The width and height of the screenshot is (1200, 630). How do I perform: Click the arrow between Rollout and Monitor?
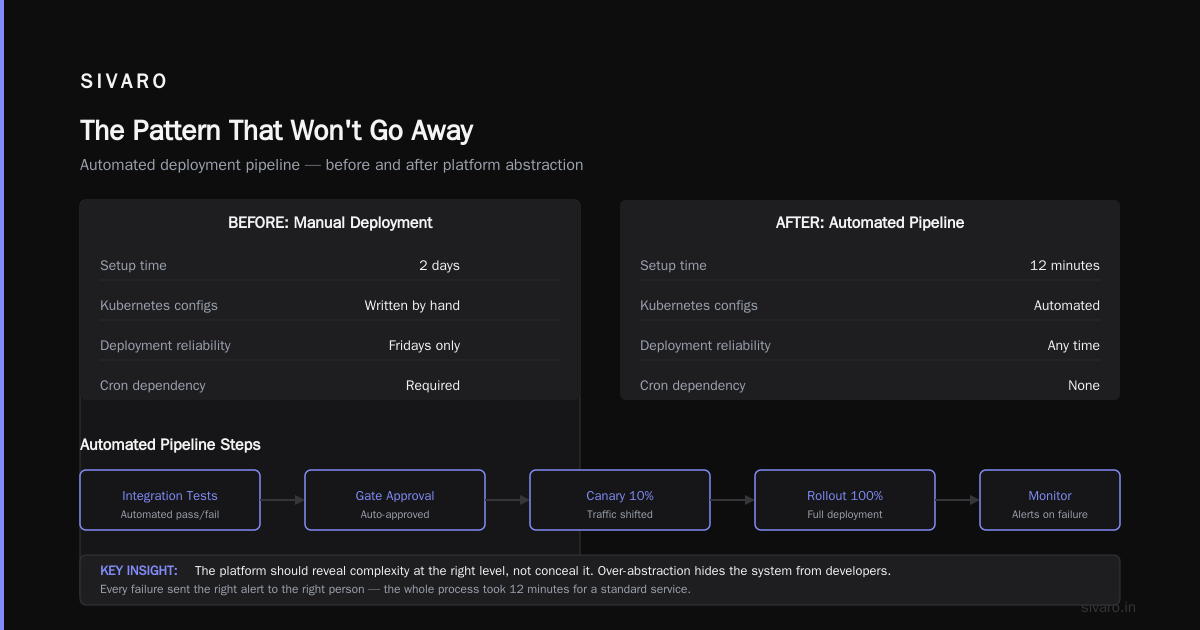pos(958,499)
